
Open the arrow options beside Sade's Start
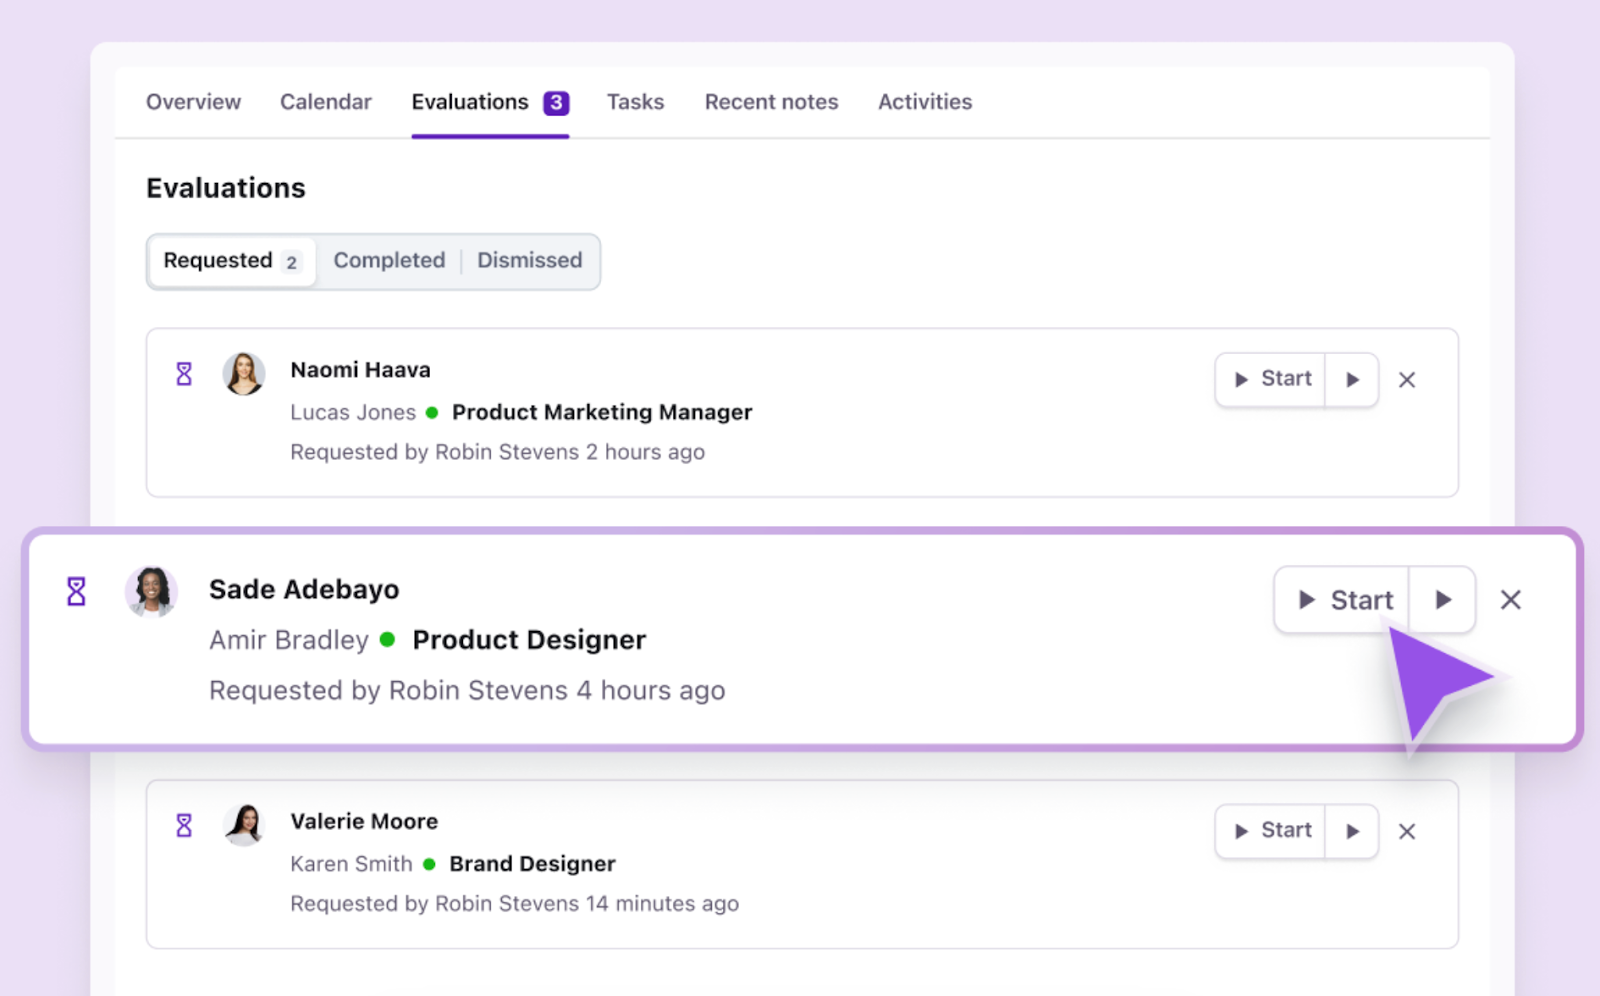click(1442, 600)
